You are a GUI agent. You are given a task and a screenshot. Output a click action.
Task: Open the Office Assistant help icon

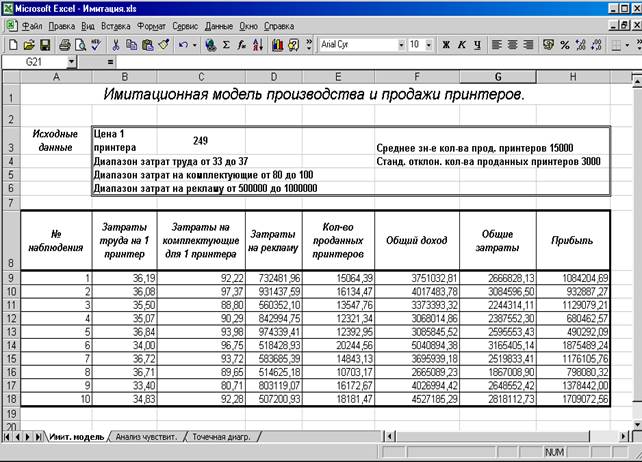coord(294,45)
